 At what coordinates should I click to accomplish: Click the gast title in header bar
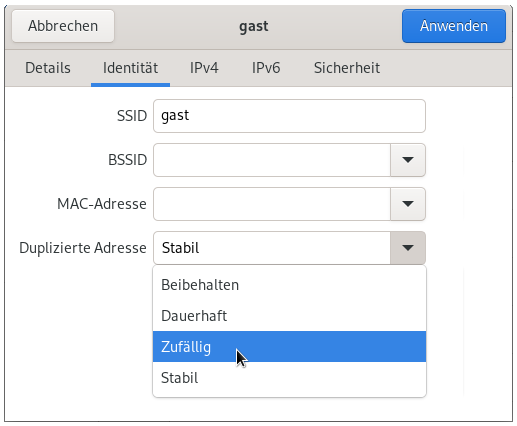(x=254, y=26)
